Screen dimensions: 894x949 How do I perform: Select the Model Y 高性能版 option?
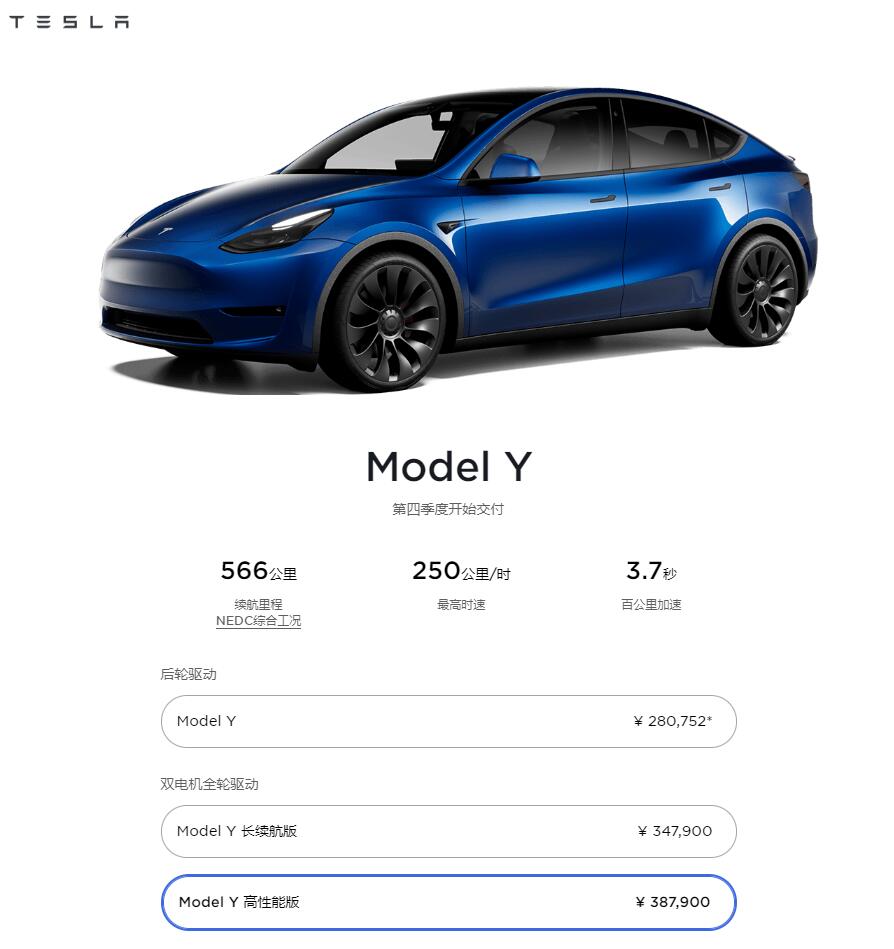click(x=448, y=902)
